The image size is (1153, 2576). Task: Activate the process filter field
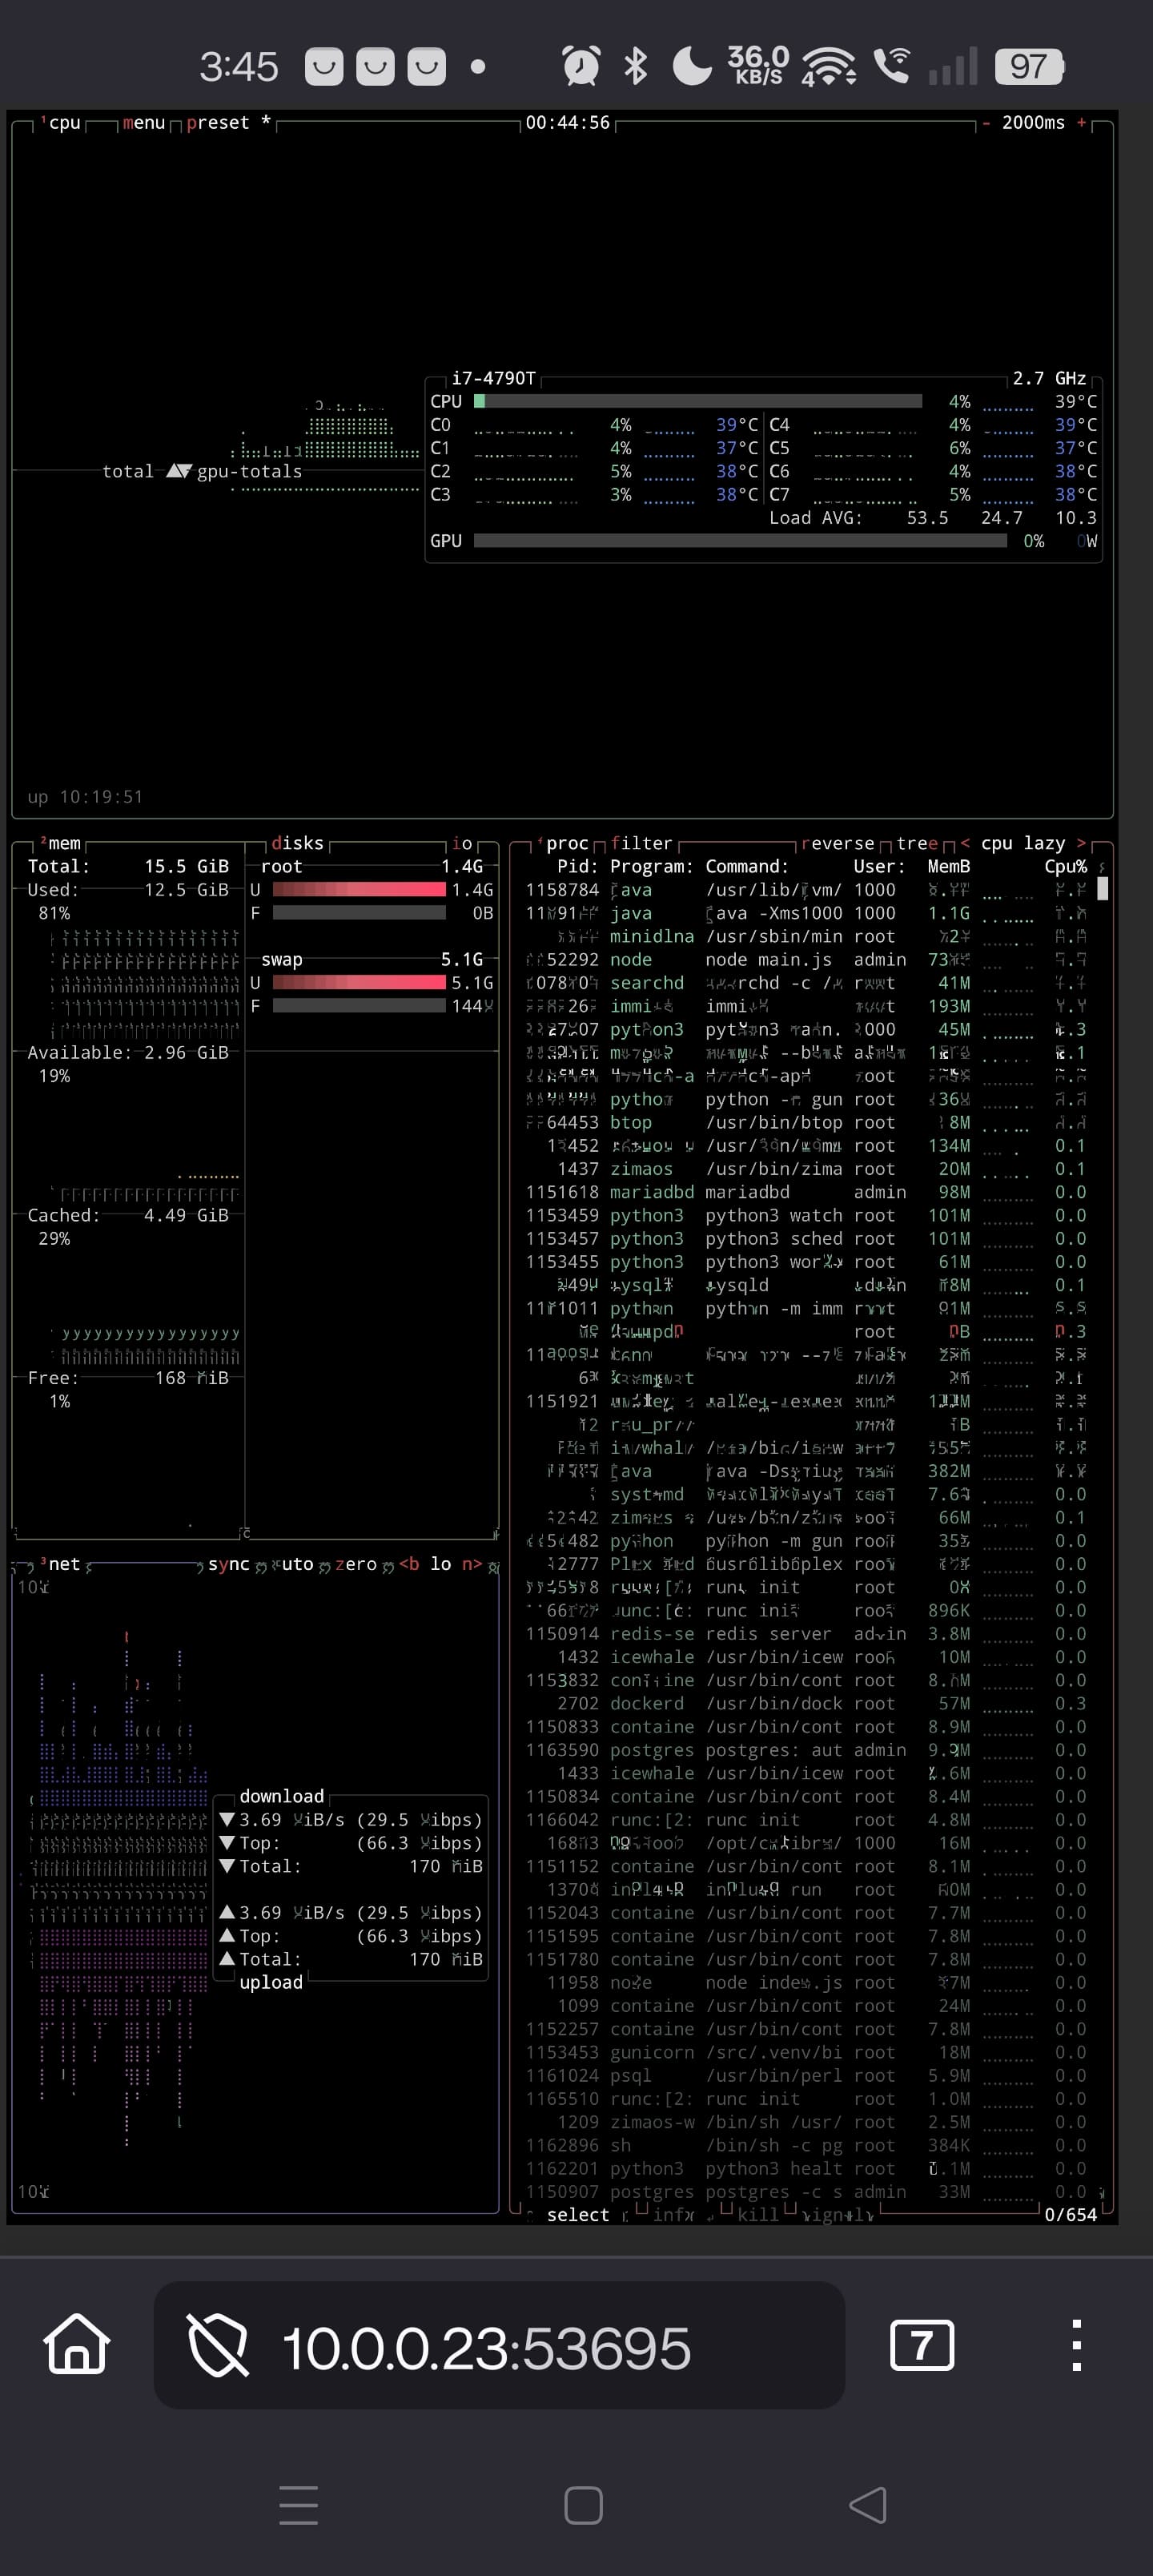(641, 843)
